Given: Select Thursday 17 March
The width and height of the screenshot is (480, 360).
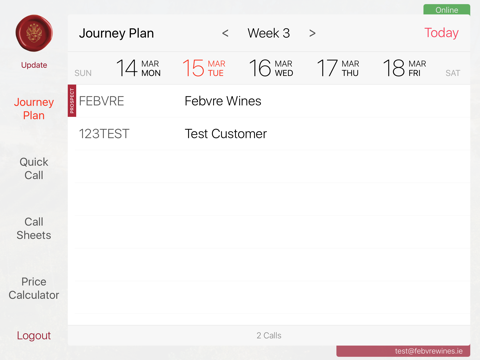Looking at the screenshot, I should pos(338,68).
